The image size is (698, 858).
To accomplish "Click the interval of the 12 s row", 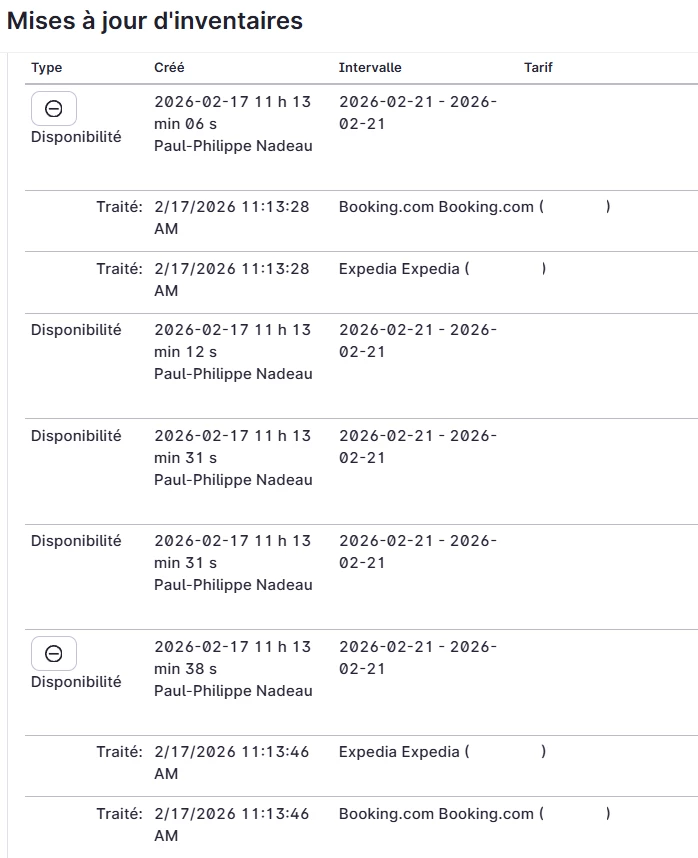I will 417,341.
